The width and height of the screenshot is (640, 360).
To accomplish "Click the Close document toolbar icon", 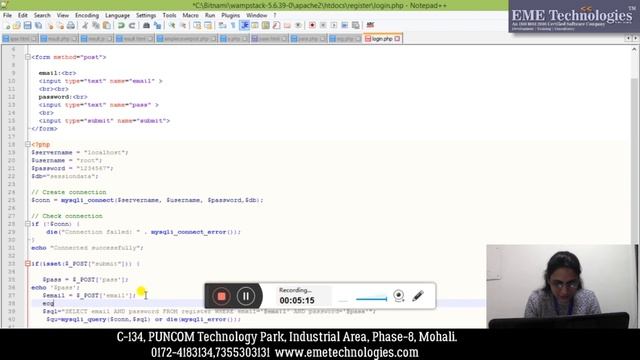I will pyautogui.click(x=50, y=26).
